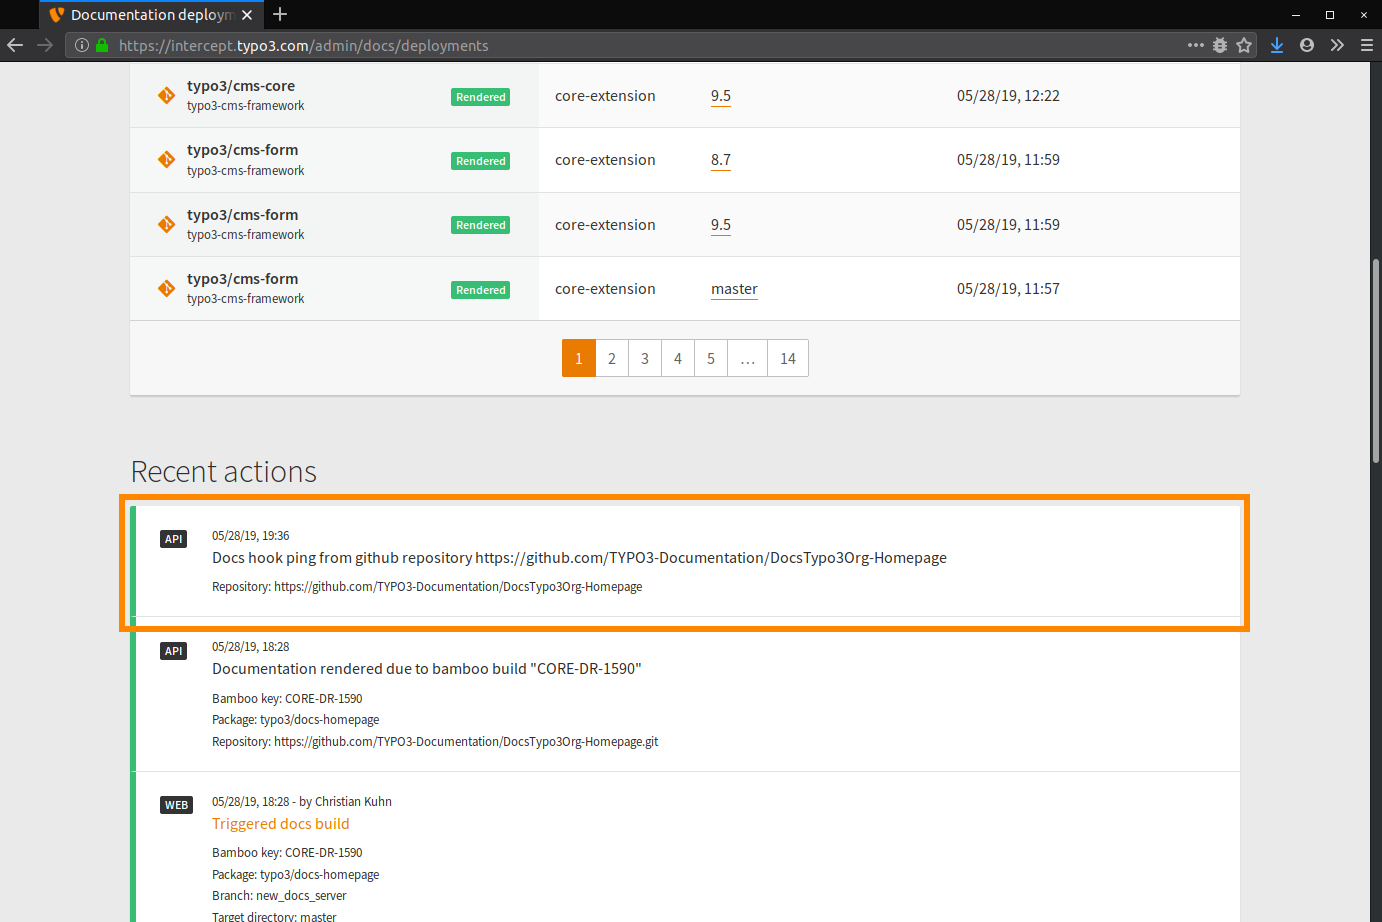Click the WEB badge of Christian Kuhn's action
The width and height of the screenshot is (1382, 922).
(177, 805)
